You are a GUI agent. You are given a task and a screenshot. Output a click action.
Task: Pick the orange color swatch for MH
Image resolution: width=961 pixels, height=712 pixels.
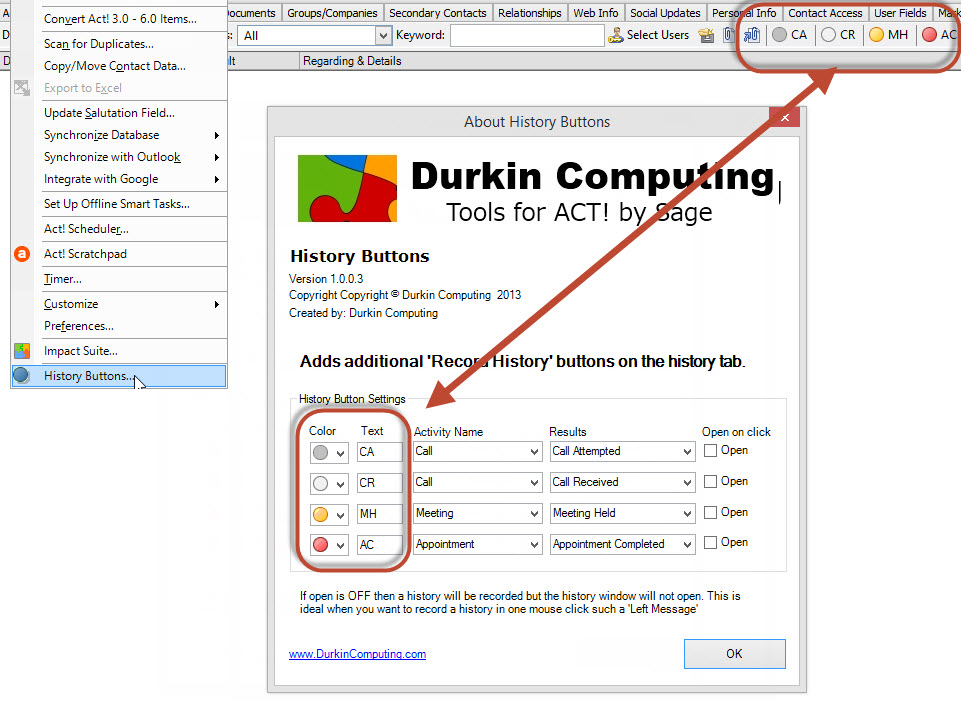click(x=321, y=514)
